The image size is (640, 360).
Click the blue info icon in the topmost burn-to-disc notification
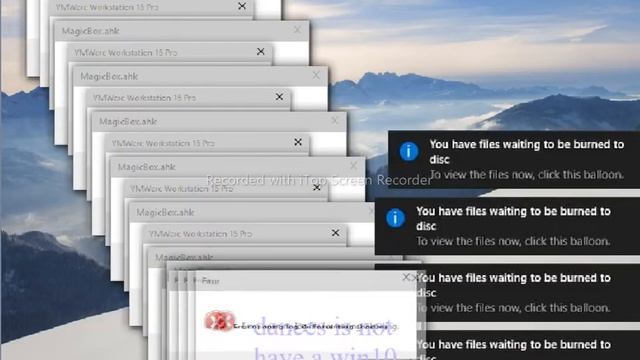tap(409, 151)
